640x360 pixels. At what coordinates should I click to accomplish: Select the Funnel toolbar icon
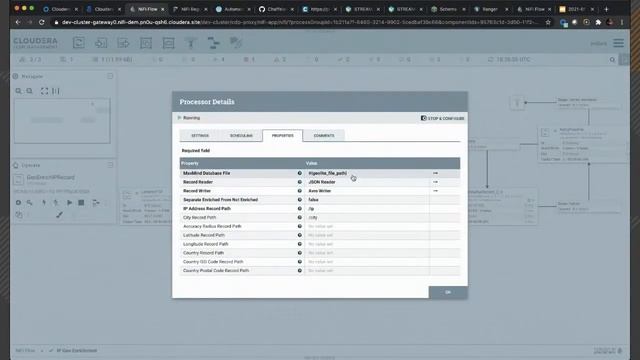click(191, 43)
